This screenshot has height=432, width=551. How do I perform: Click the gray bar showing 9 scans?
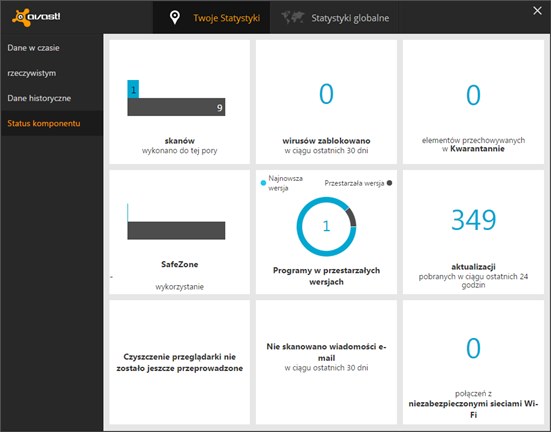[x=176, y=107]
